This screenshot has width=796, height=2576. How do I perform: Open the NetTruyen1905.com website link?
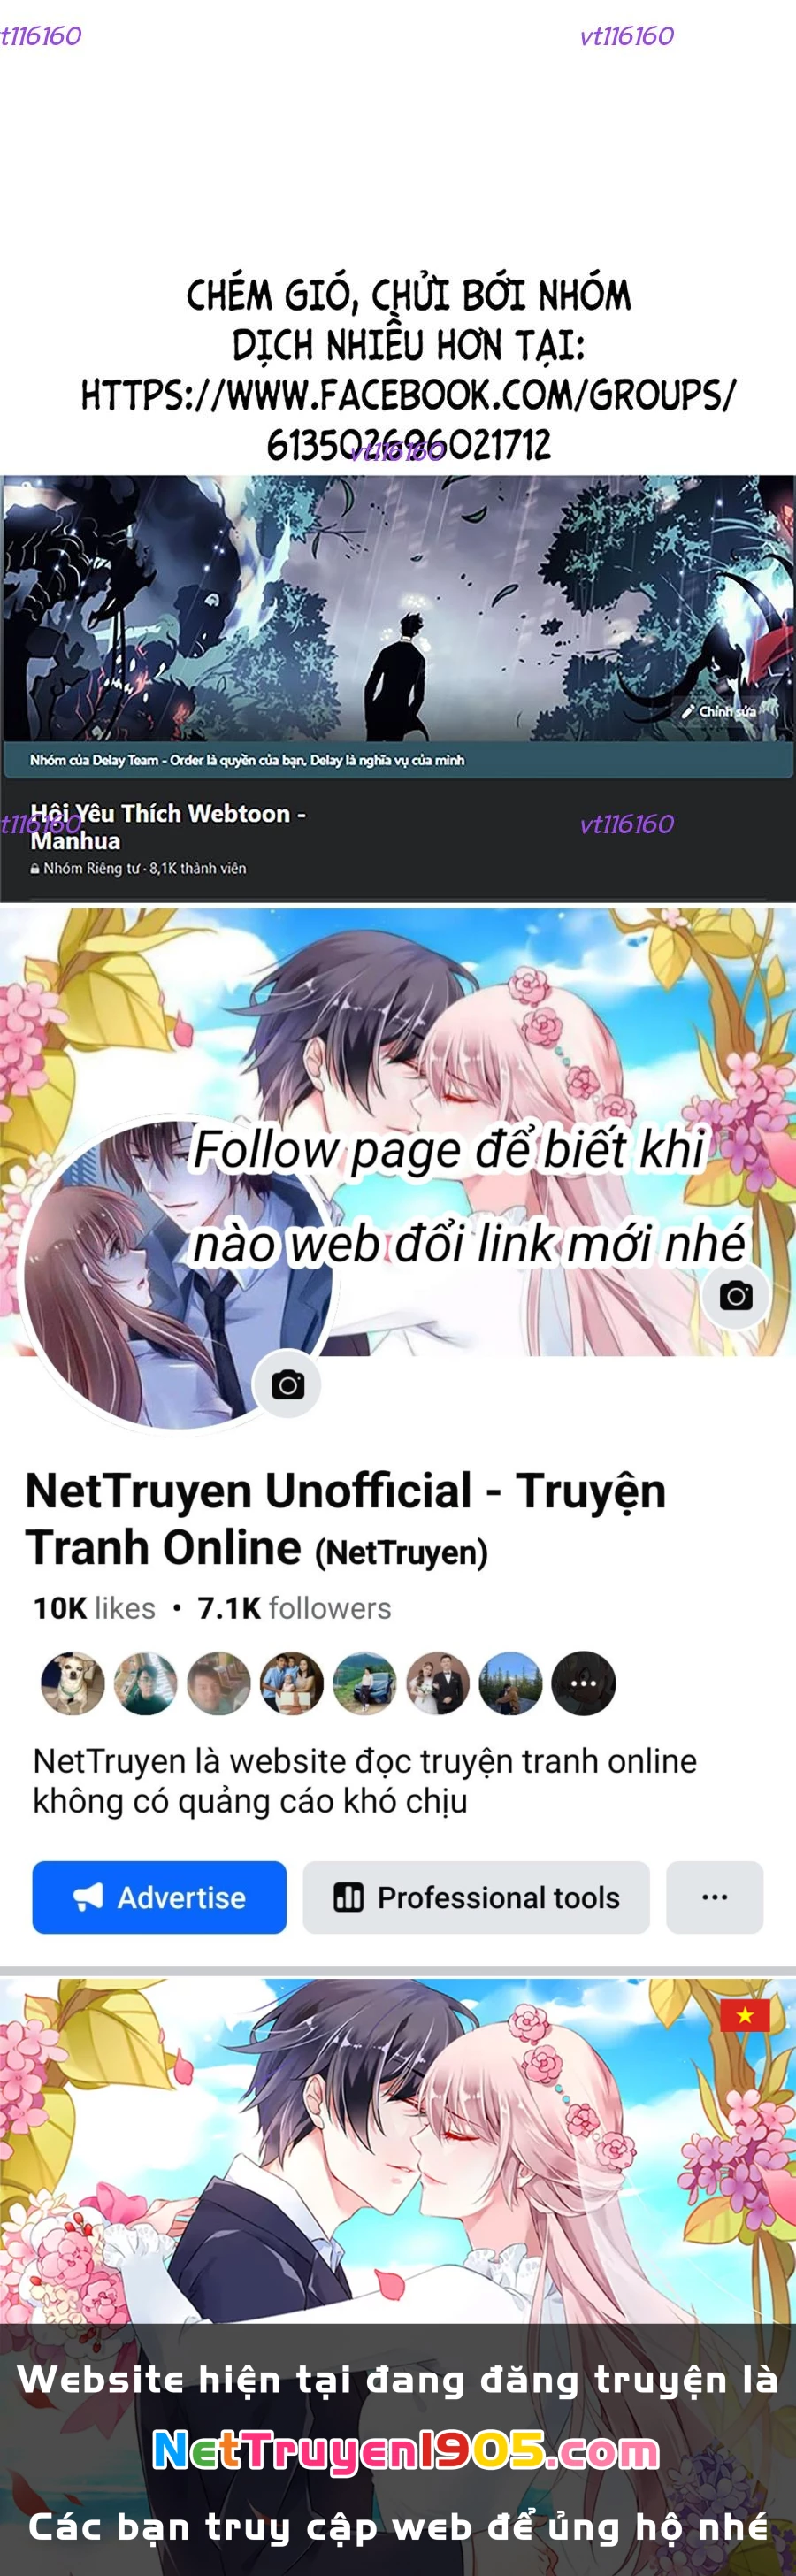406,2451
